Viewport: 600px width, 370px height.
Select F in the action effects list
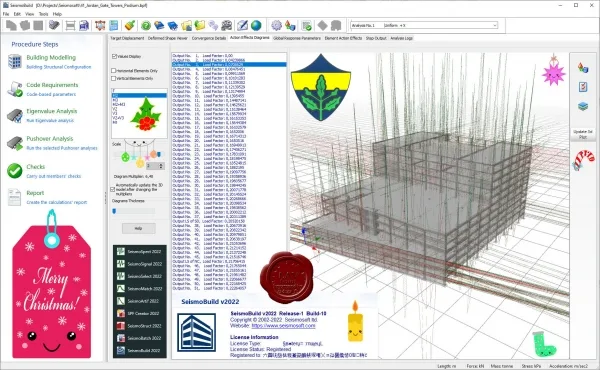(113, 91)
